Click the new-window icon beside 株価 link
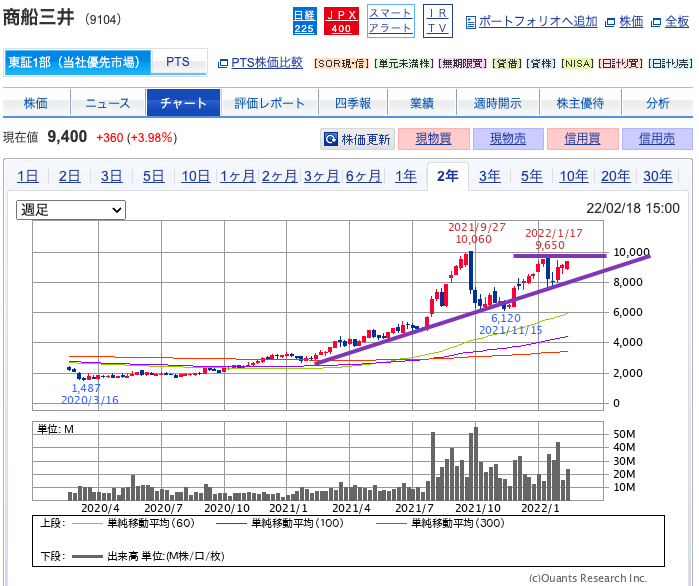Viewport: 699px width, 586px height. (x=610, y=22)
